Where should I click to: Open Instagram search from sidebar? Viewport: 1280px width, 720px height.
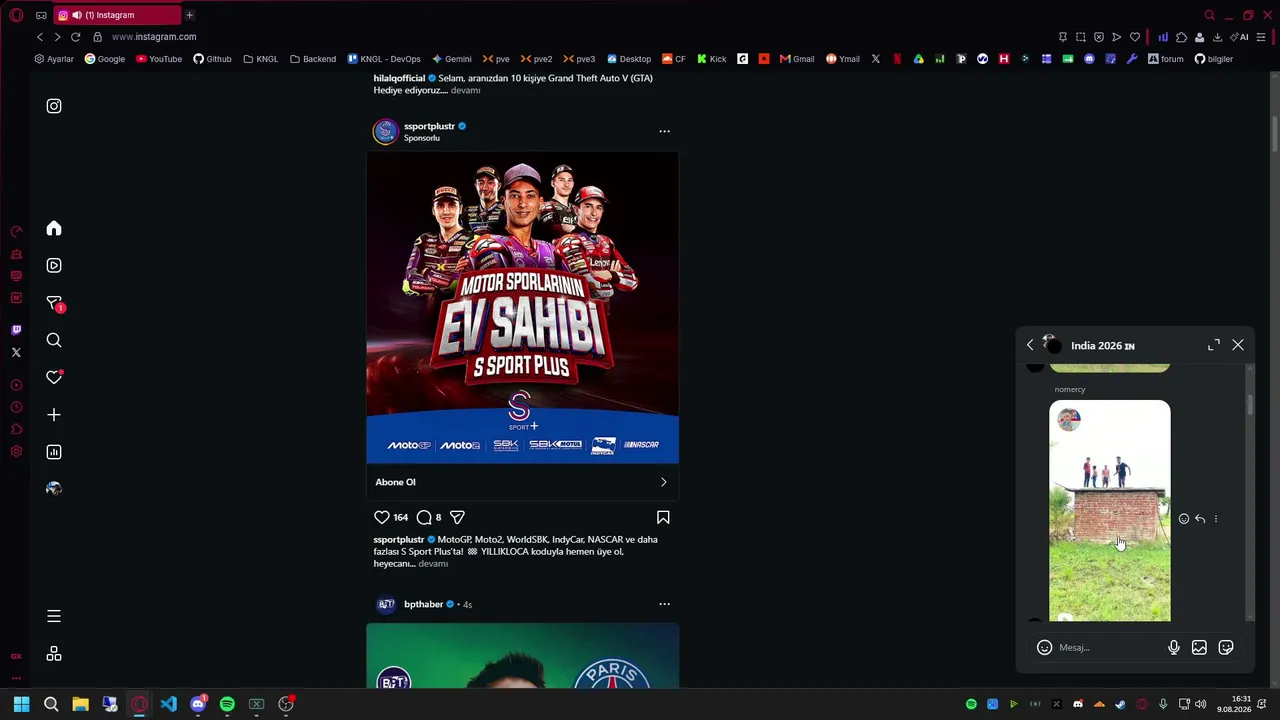(54, 340)
